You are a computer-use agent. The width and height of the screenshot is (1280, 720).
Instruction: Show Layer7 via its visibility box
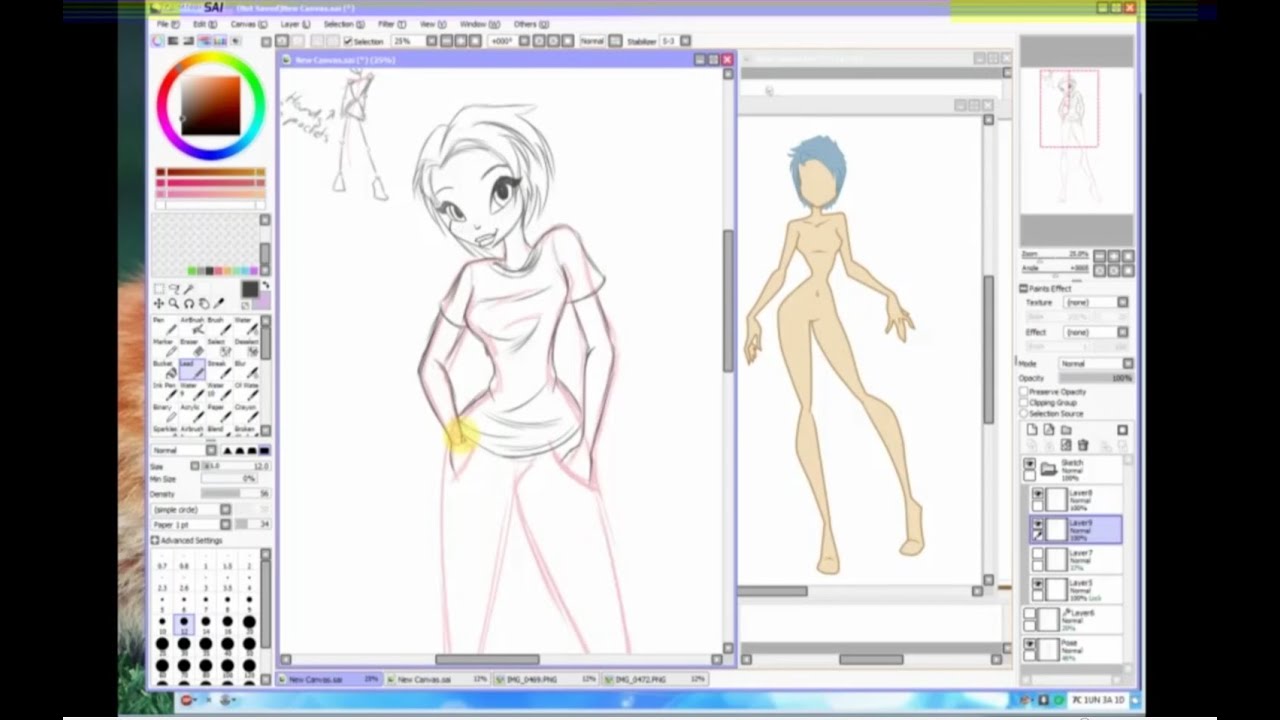point(1038,554)
